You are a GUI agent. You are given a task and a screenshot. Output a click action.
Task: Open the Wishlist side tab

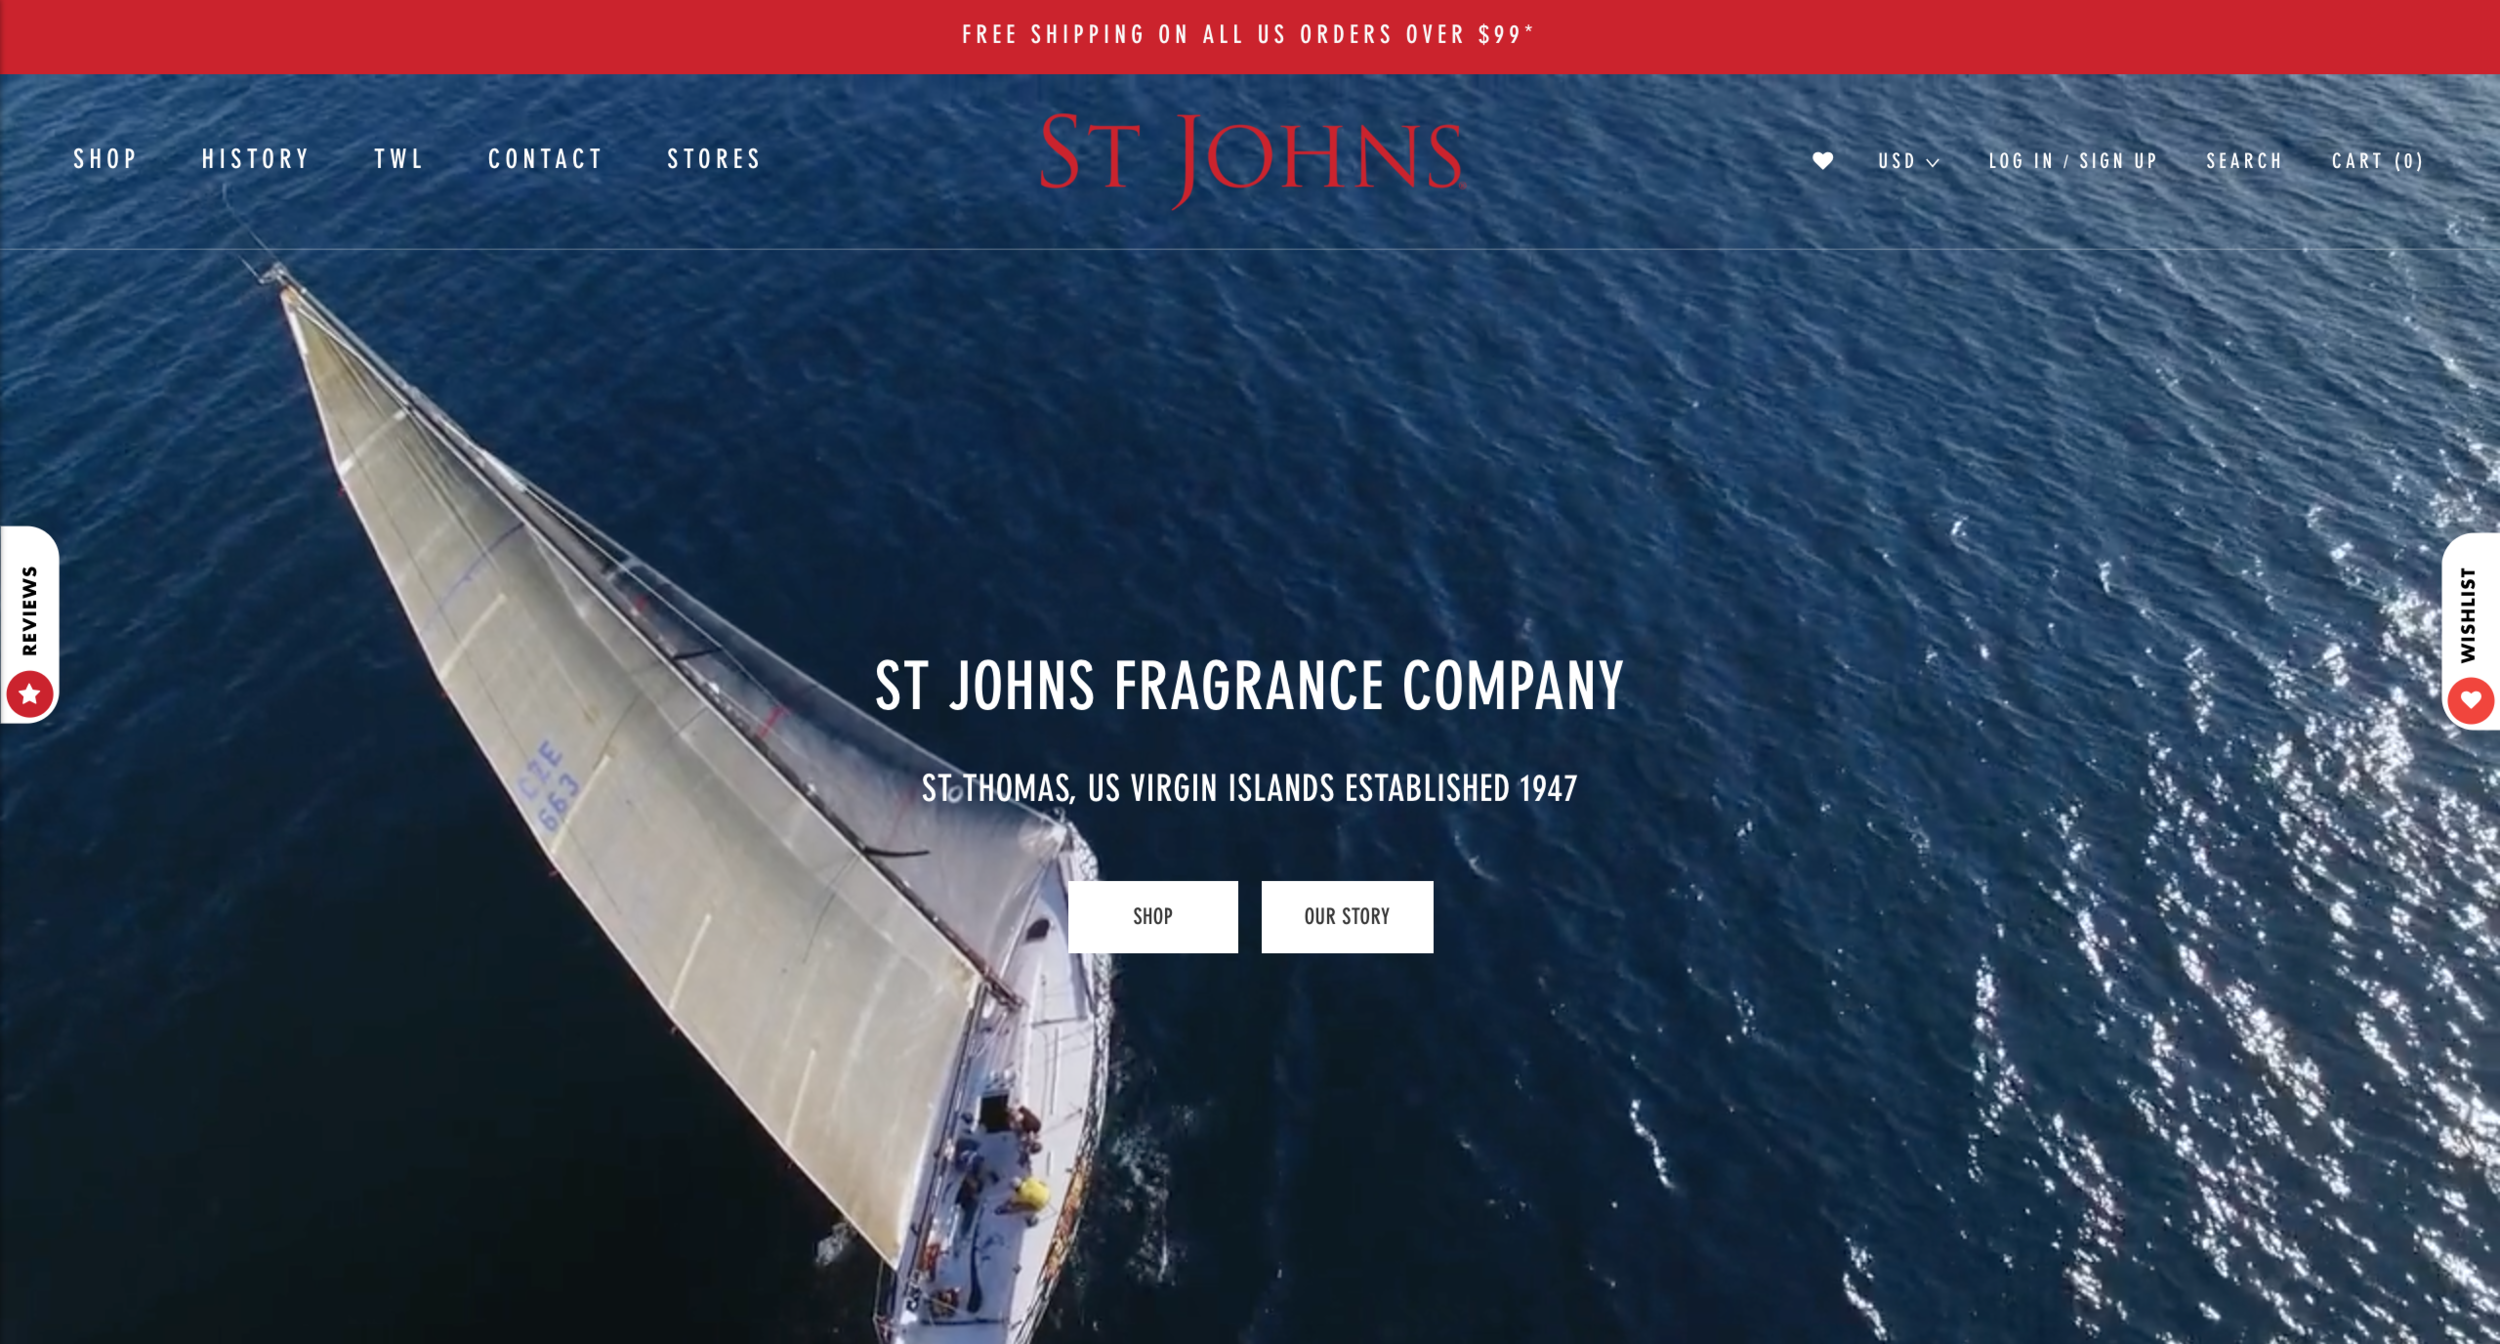point(2471,631)
